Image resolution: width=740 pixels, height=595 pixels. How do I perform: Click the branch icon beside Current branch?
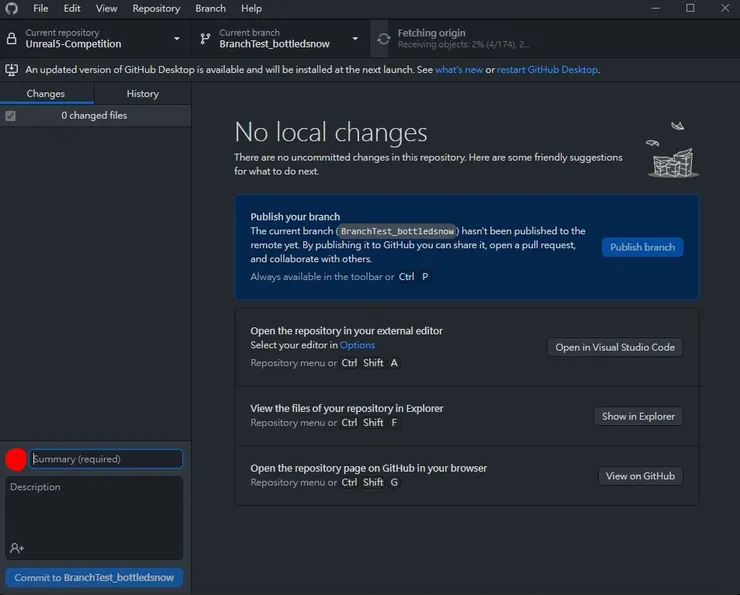click(x=205, y=39)
